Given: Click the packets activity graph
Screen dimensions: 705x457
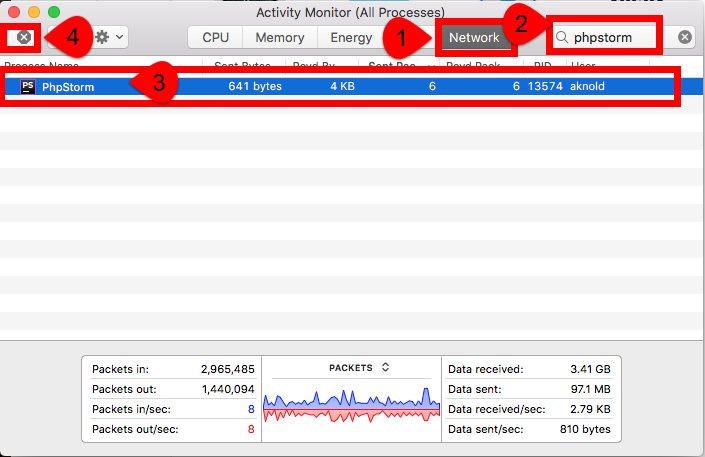Looking at the screenshot, I should point(351,407).
